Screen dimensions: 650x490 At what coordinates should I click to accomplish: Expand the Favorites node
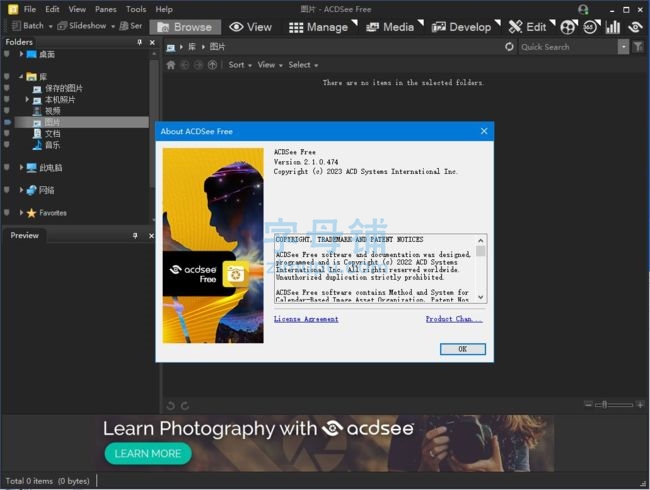[21, 213]
